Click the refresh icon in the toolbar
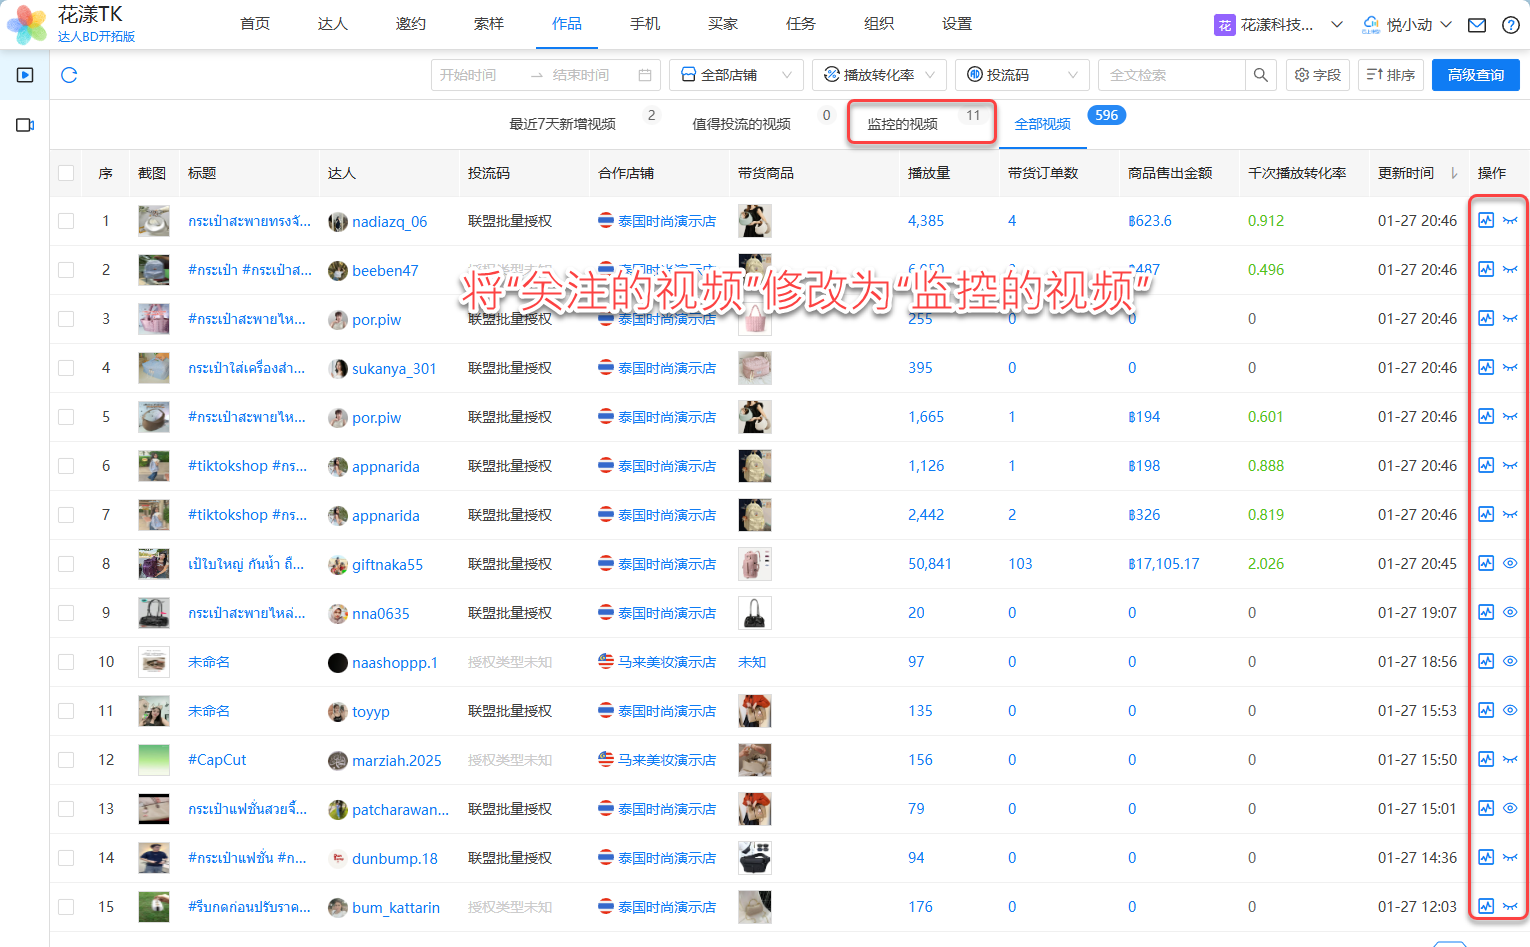Viewport: 1530px width, 947px height. [x=69, y=75]
